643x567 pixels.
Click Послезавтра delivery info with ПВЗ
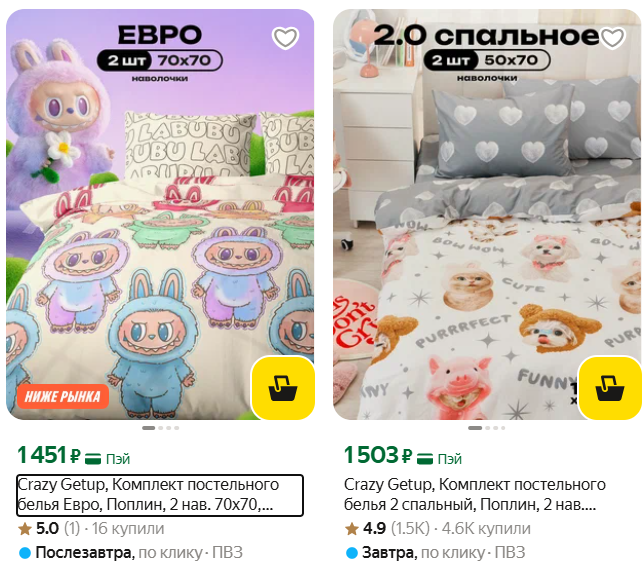coord(131,553)
